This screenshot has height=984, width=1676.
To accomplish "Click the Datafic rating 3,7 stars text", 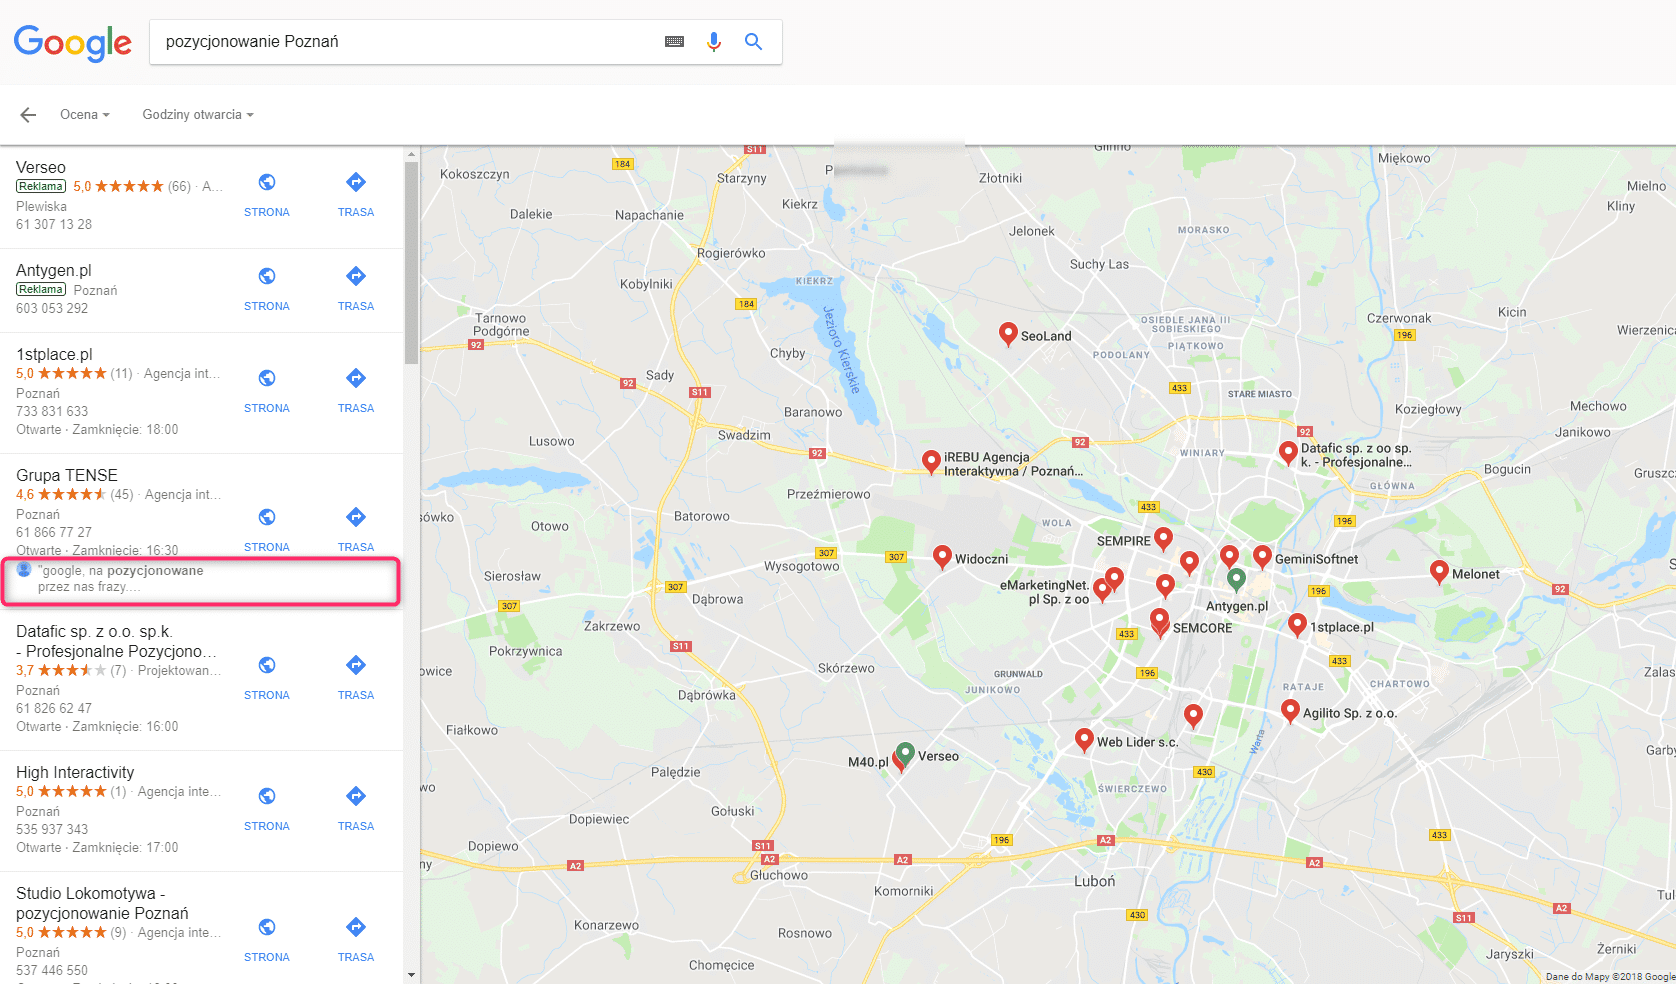I will [60, 671].
